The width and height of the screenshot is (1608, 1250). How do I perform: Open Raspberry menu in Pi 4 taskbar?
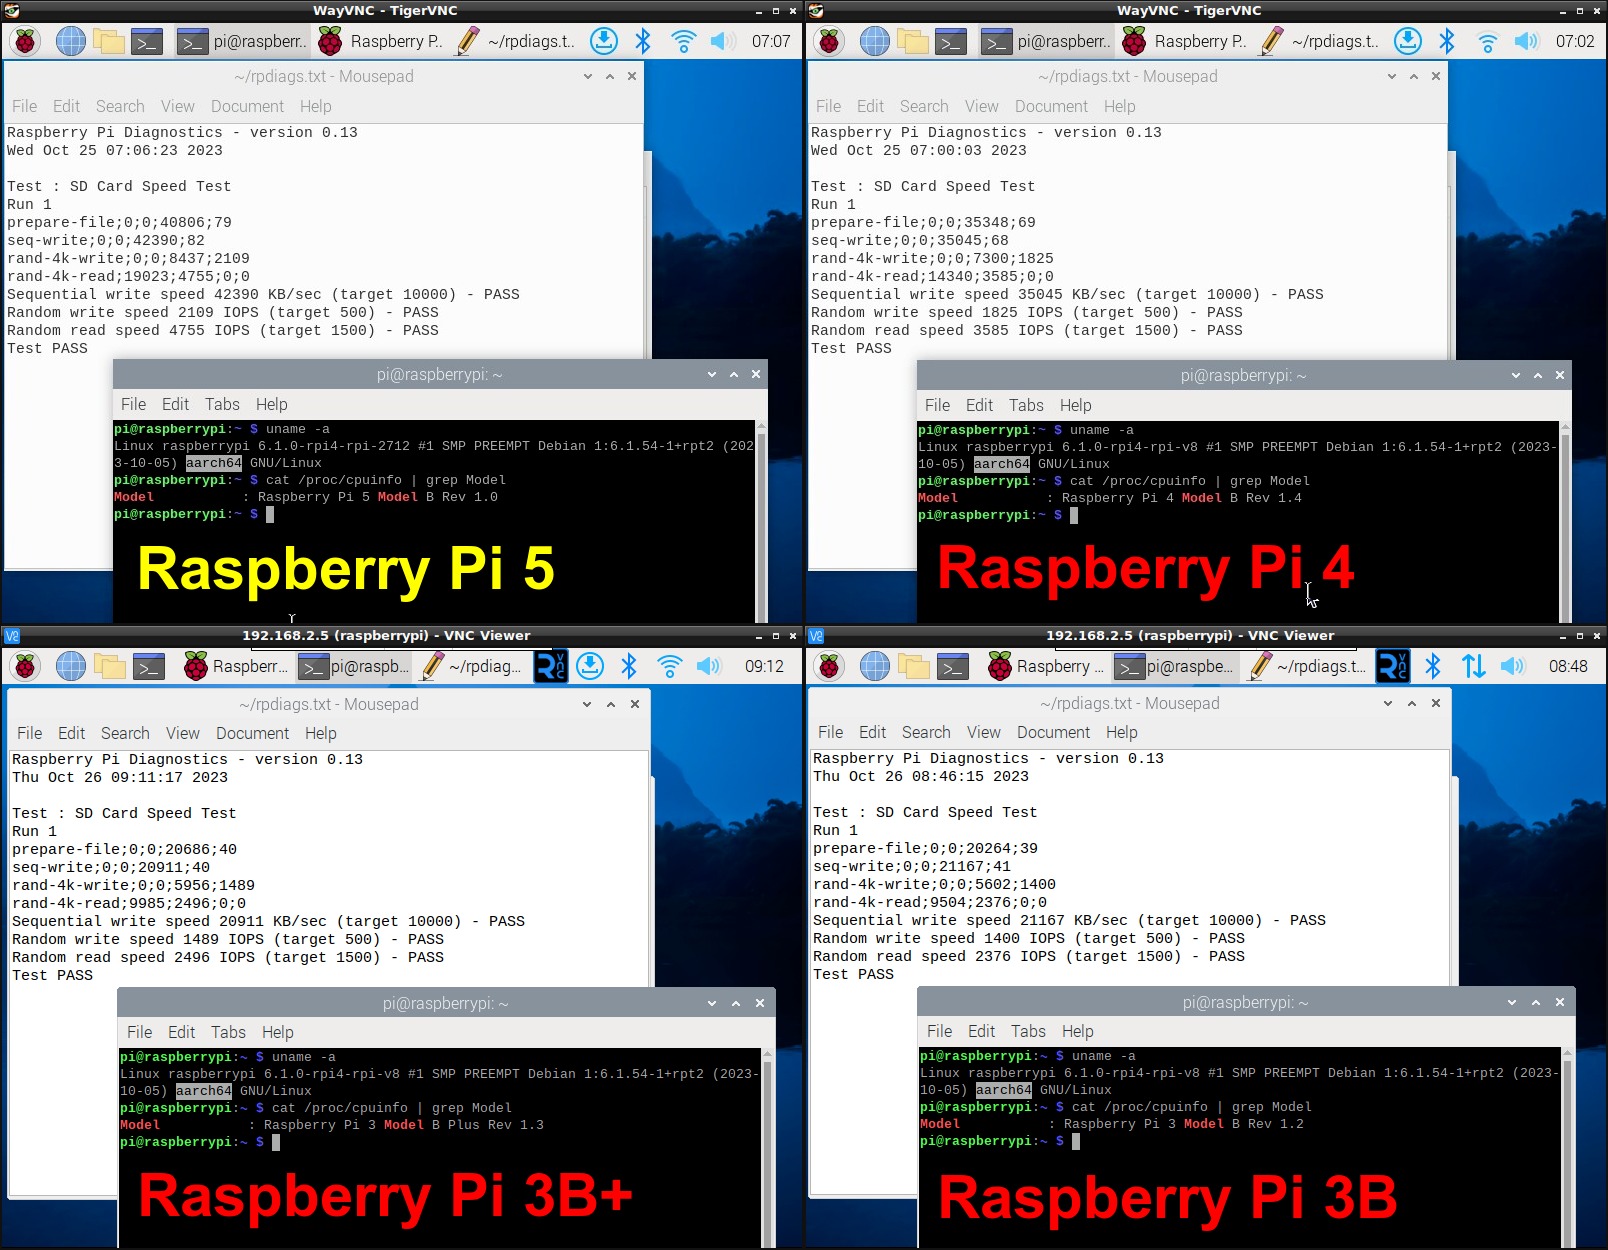click(x=830, y=41)
